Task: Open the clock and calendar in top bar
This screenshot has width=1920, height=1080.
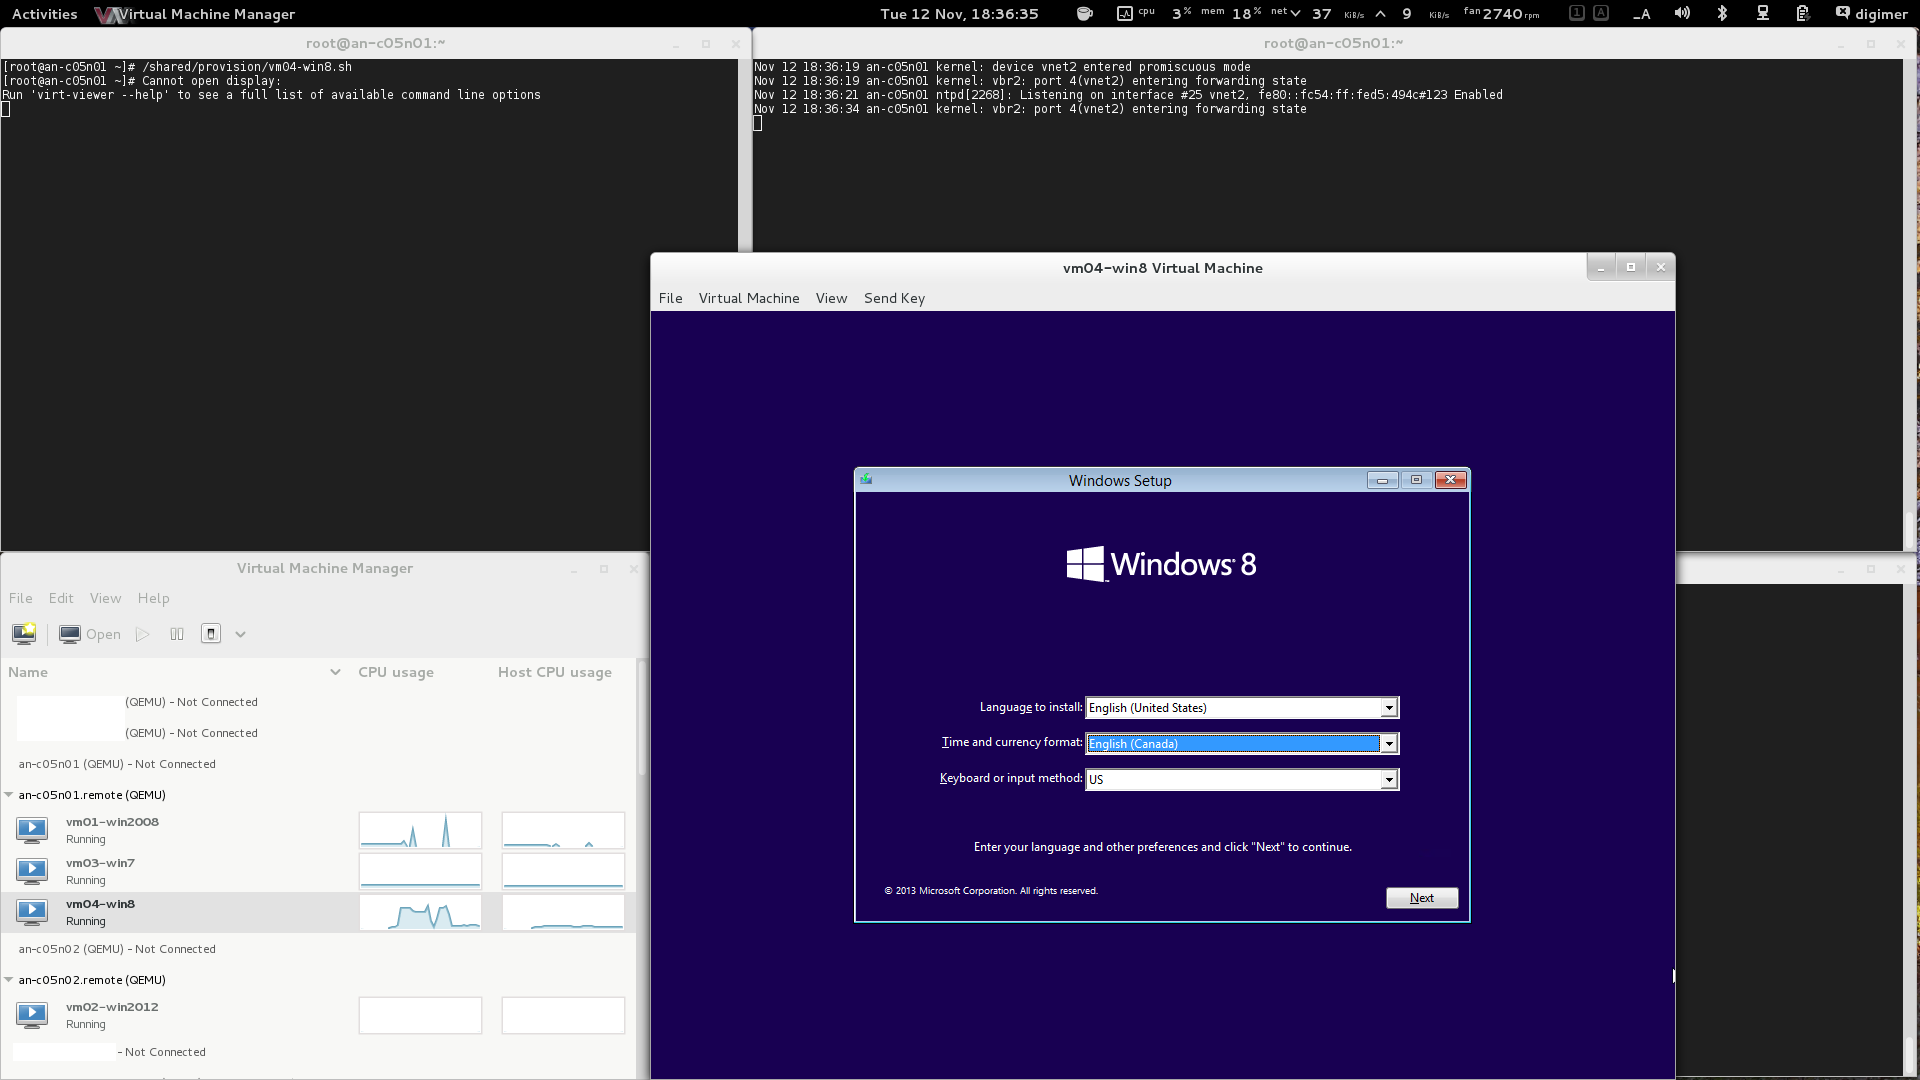Action: 959,14
